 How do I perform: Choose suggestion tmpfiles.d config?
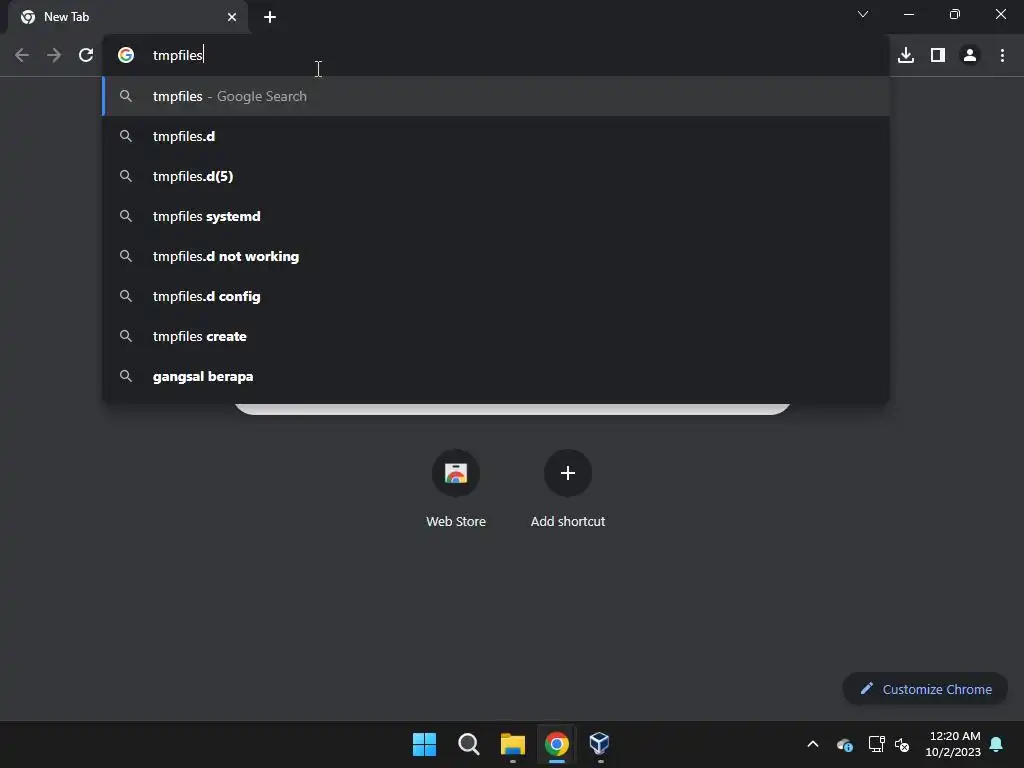[x=496, y=296]
